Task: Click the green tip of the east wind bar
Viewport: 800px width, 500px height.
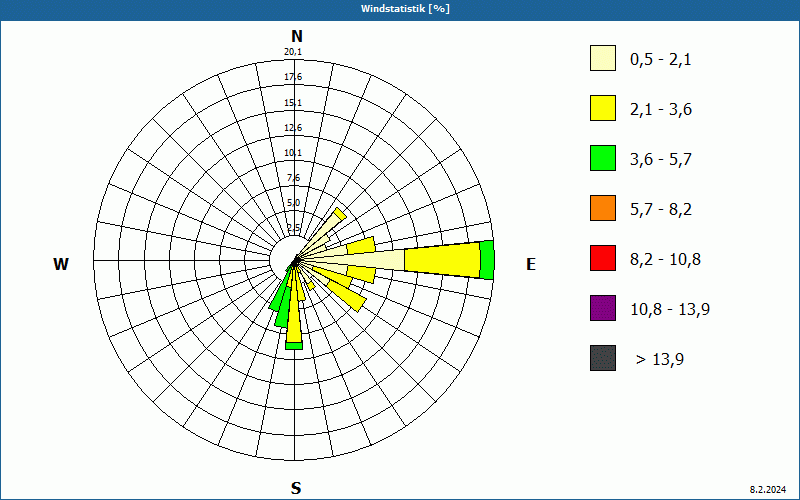Action: point(487,260)
